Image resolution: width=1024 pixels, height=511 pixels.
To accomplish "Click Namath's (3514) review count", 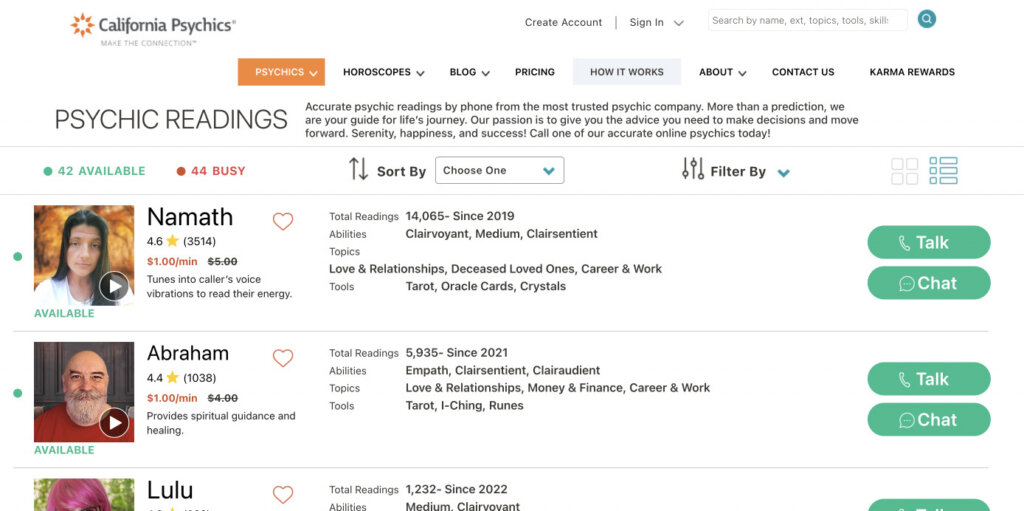I will pos(200,241).
